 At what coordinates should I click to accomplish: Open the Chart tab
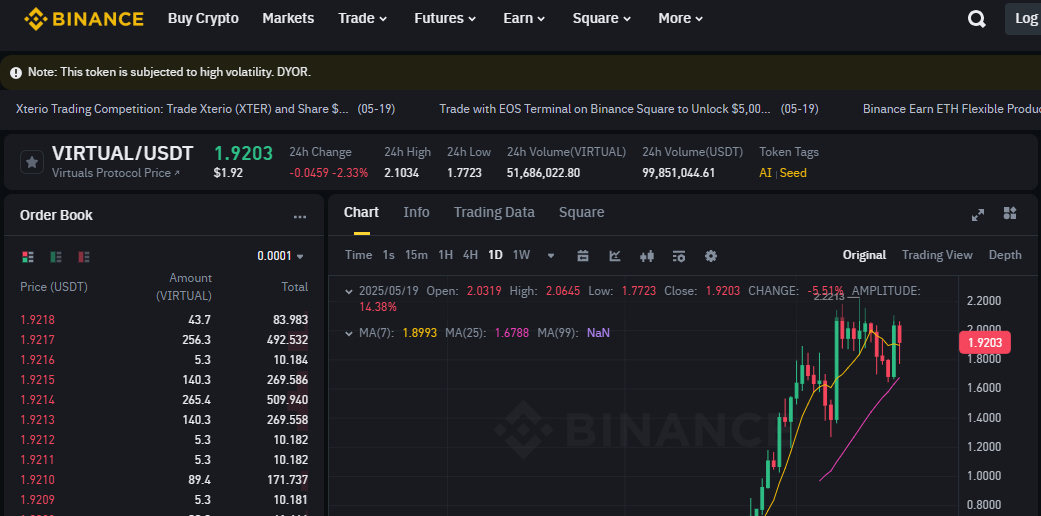coord(361,213)
